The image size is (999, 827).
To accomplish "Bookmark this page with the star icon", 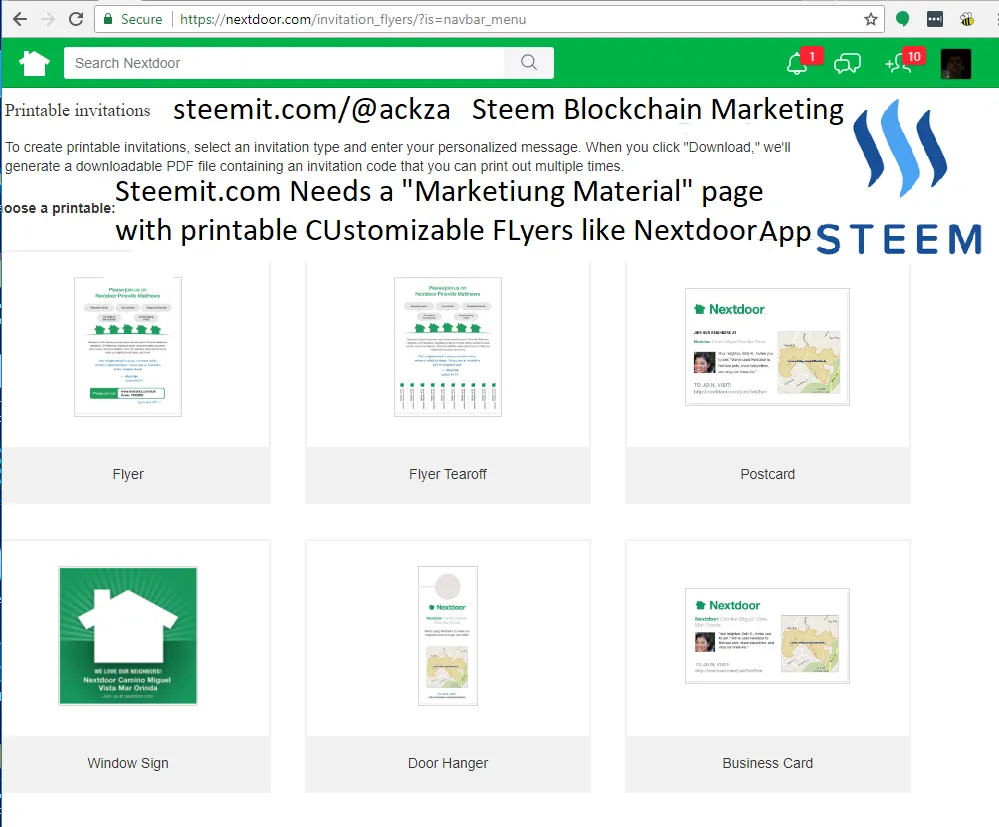I will click(871, 19).
